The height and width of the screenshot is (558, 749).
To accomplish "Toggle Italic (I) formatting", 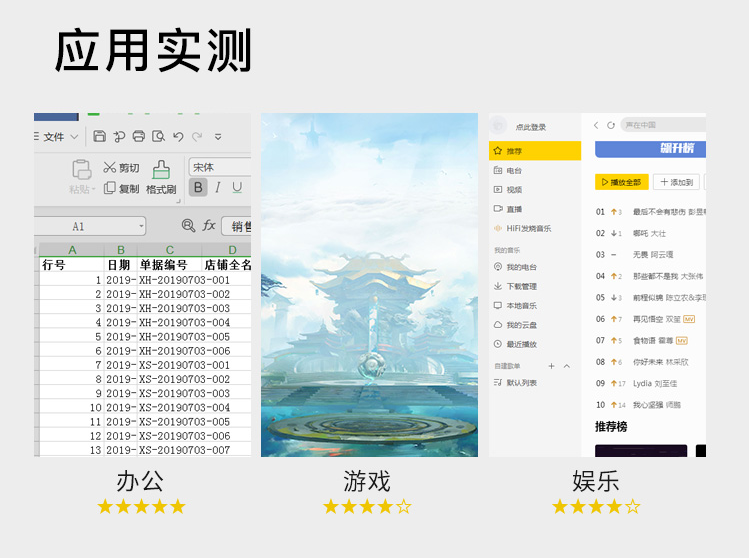I will coord(219,187).
